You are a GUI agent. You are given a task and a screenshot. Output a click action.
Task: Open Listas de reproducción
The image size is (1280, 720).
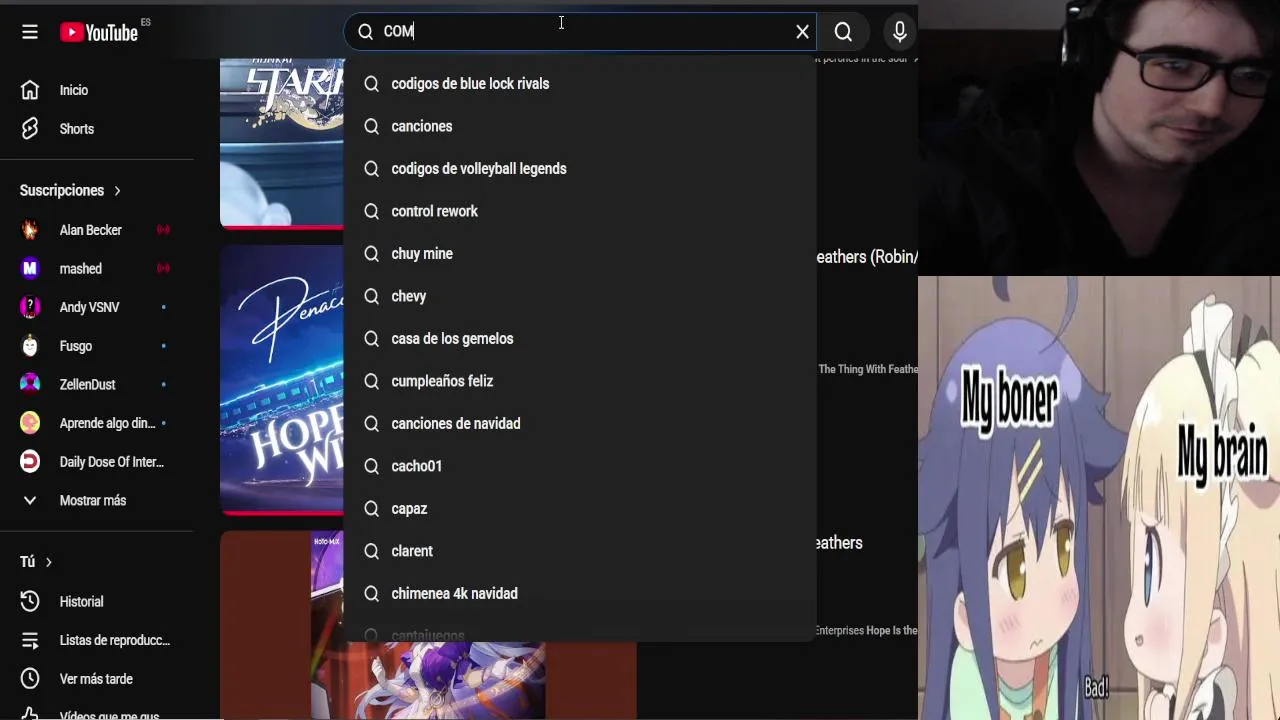[x=96, y=640]
